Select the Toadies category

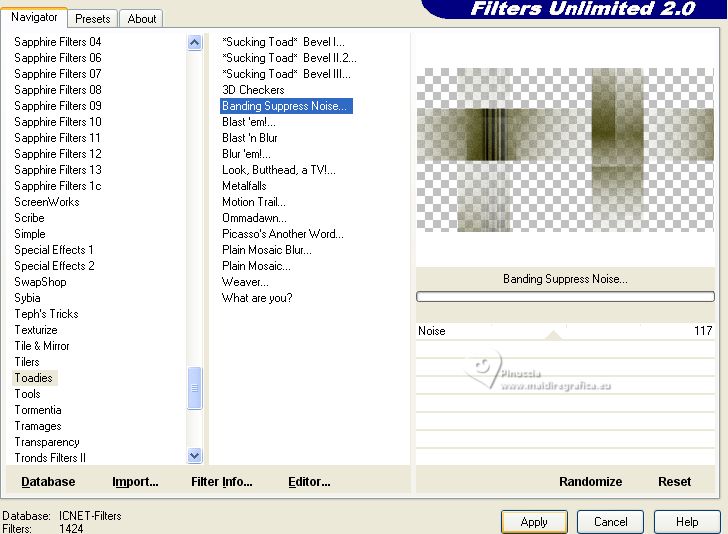click(x=33, y=378)
